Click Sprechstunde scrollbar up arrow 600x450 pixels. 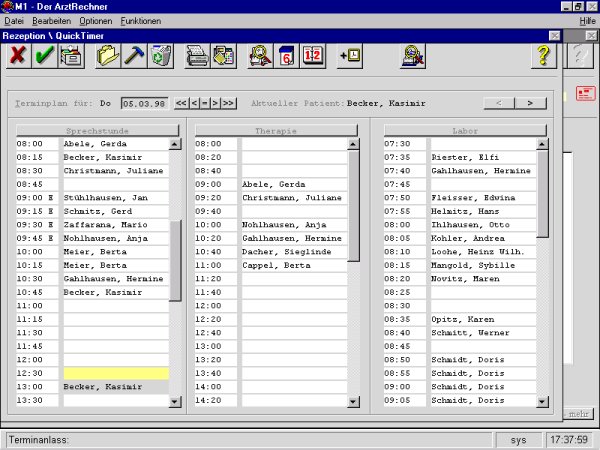coord(175,144)
